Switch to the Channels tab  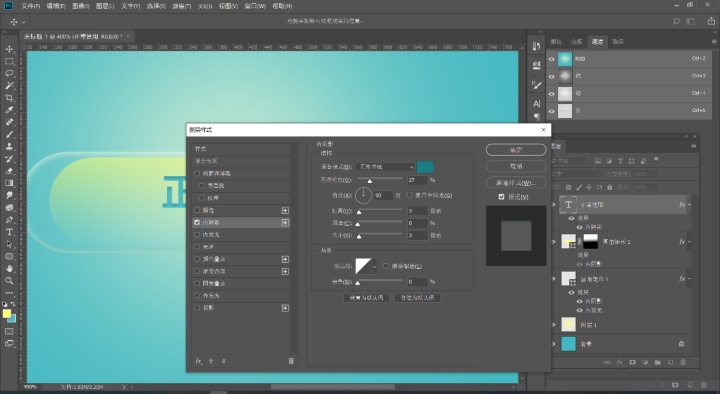[x=597, y=42]
